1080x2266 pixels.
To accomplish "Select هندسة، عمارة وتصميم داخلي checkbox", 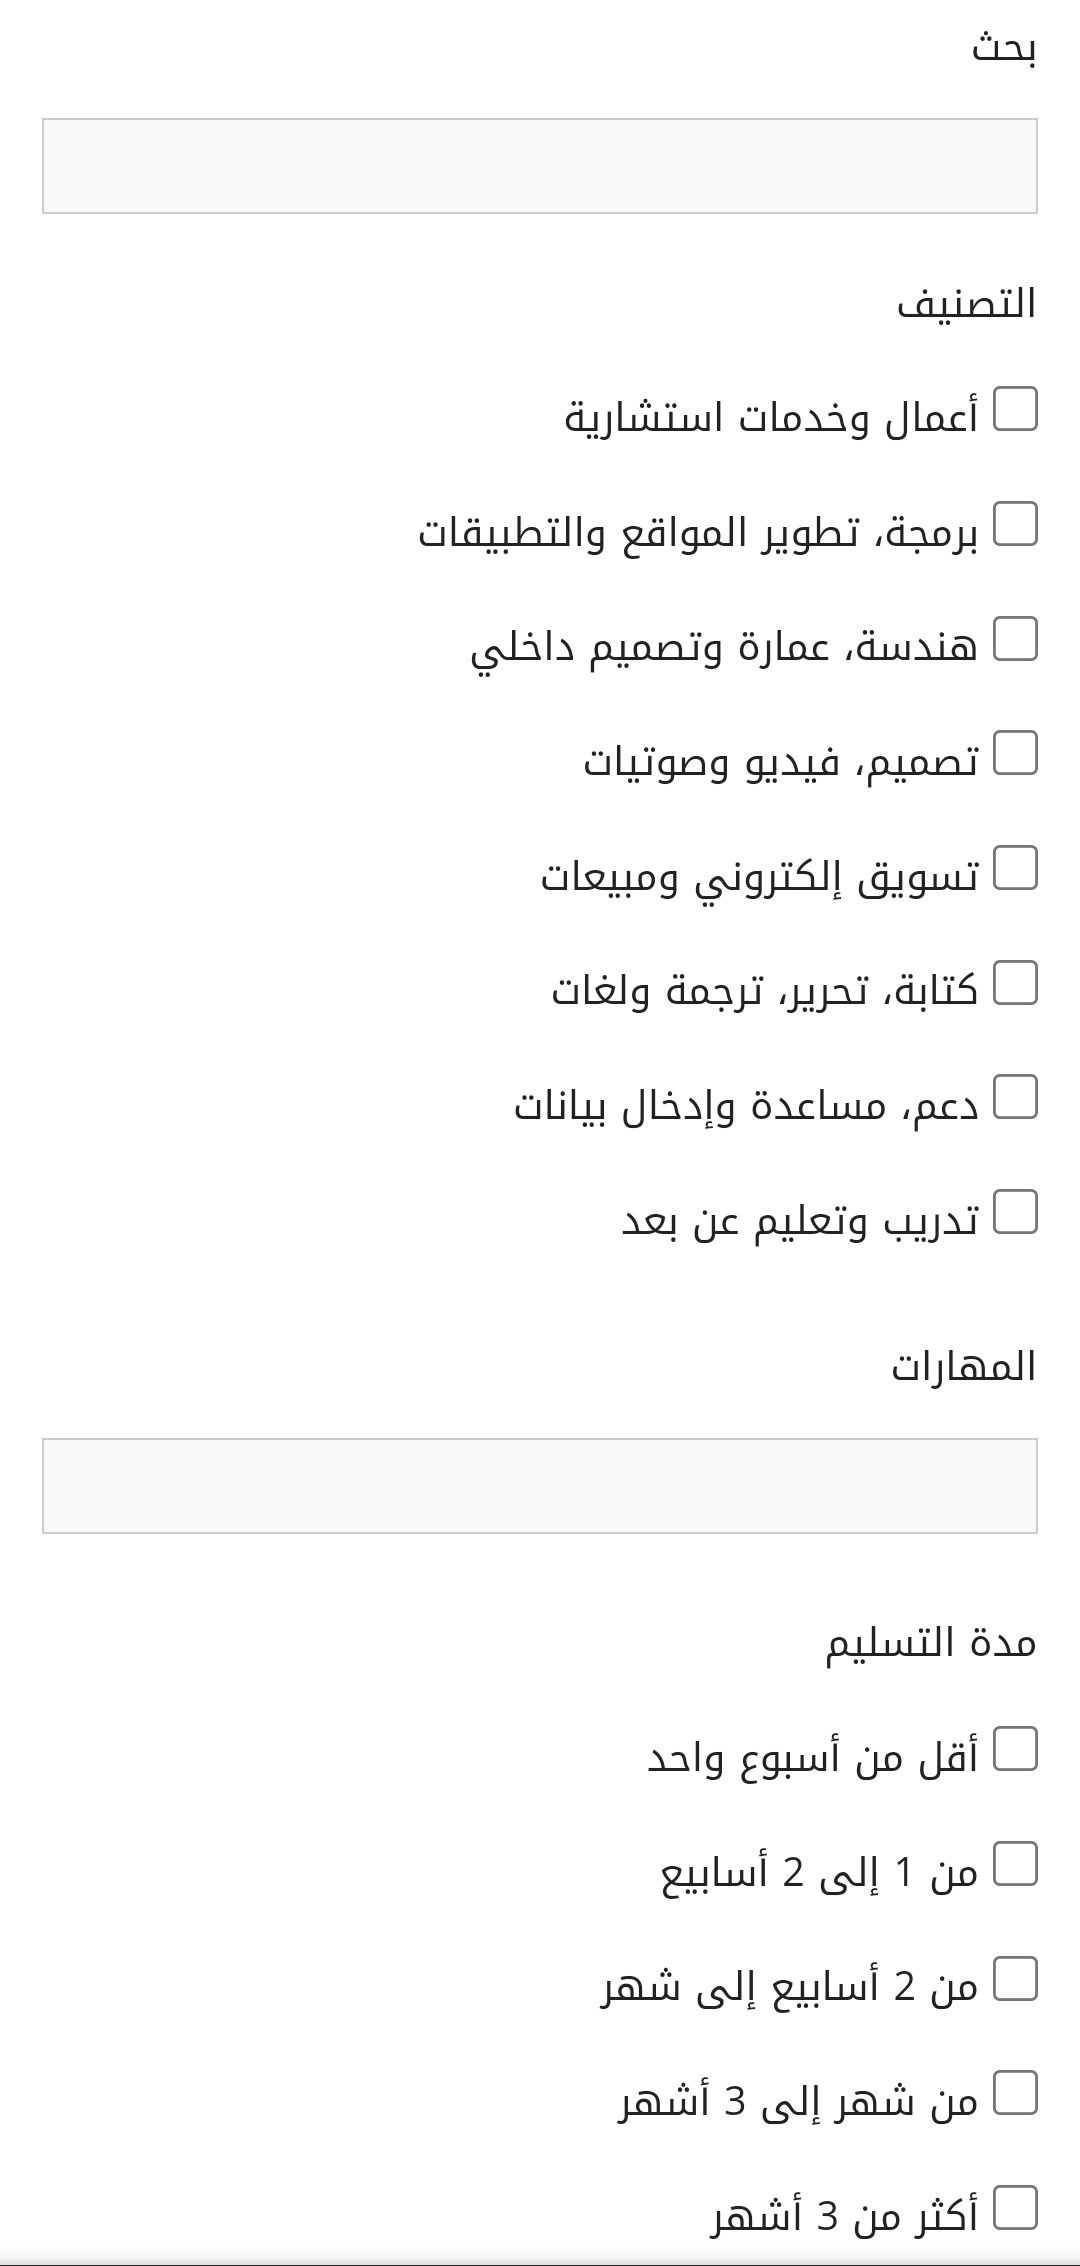I will 1015,639.
